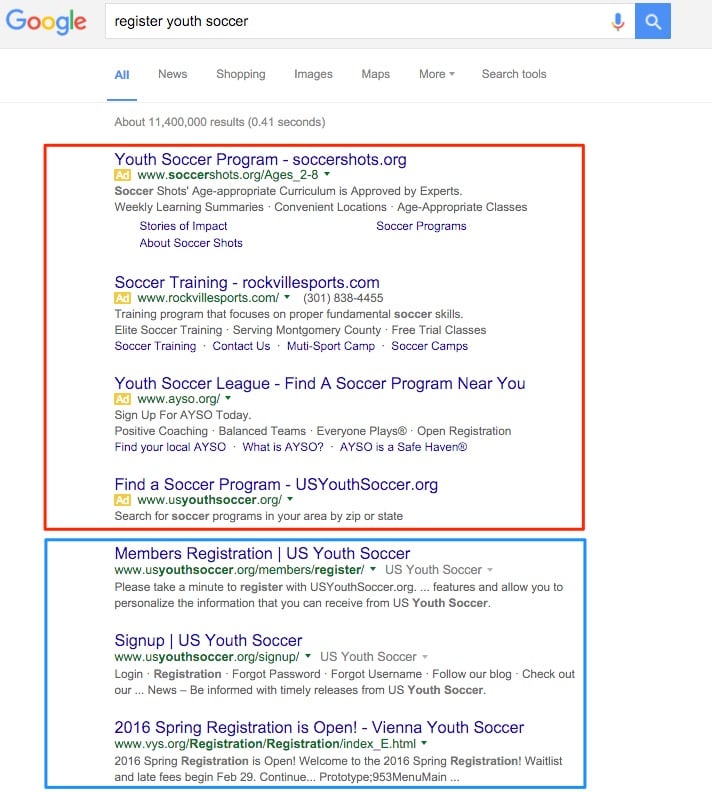Click the Ad badge next to www.ayso.org
The image size is (712, 792).
[x=122, y=399]
